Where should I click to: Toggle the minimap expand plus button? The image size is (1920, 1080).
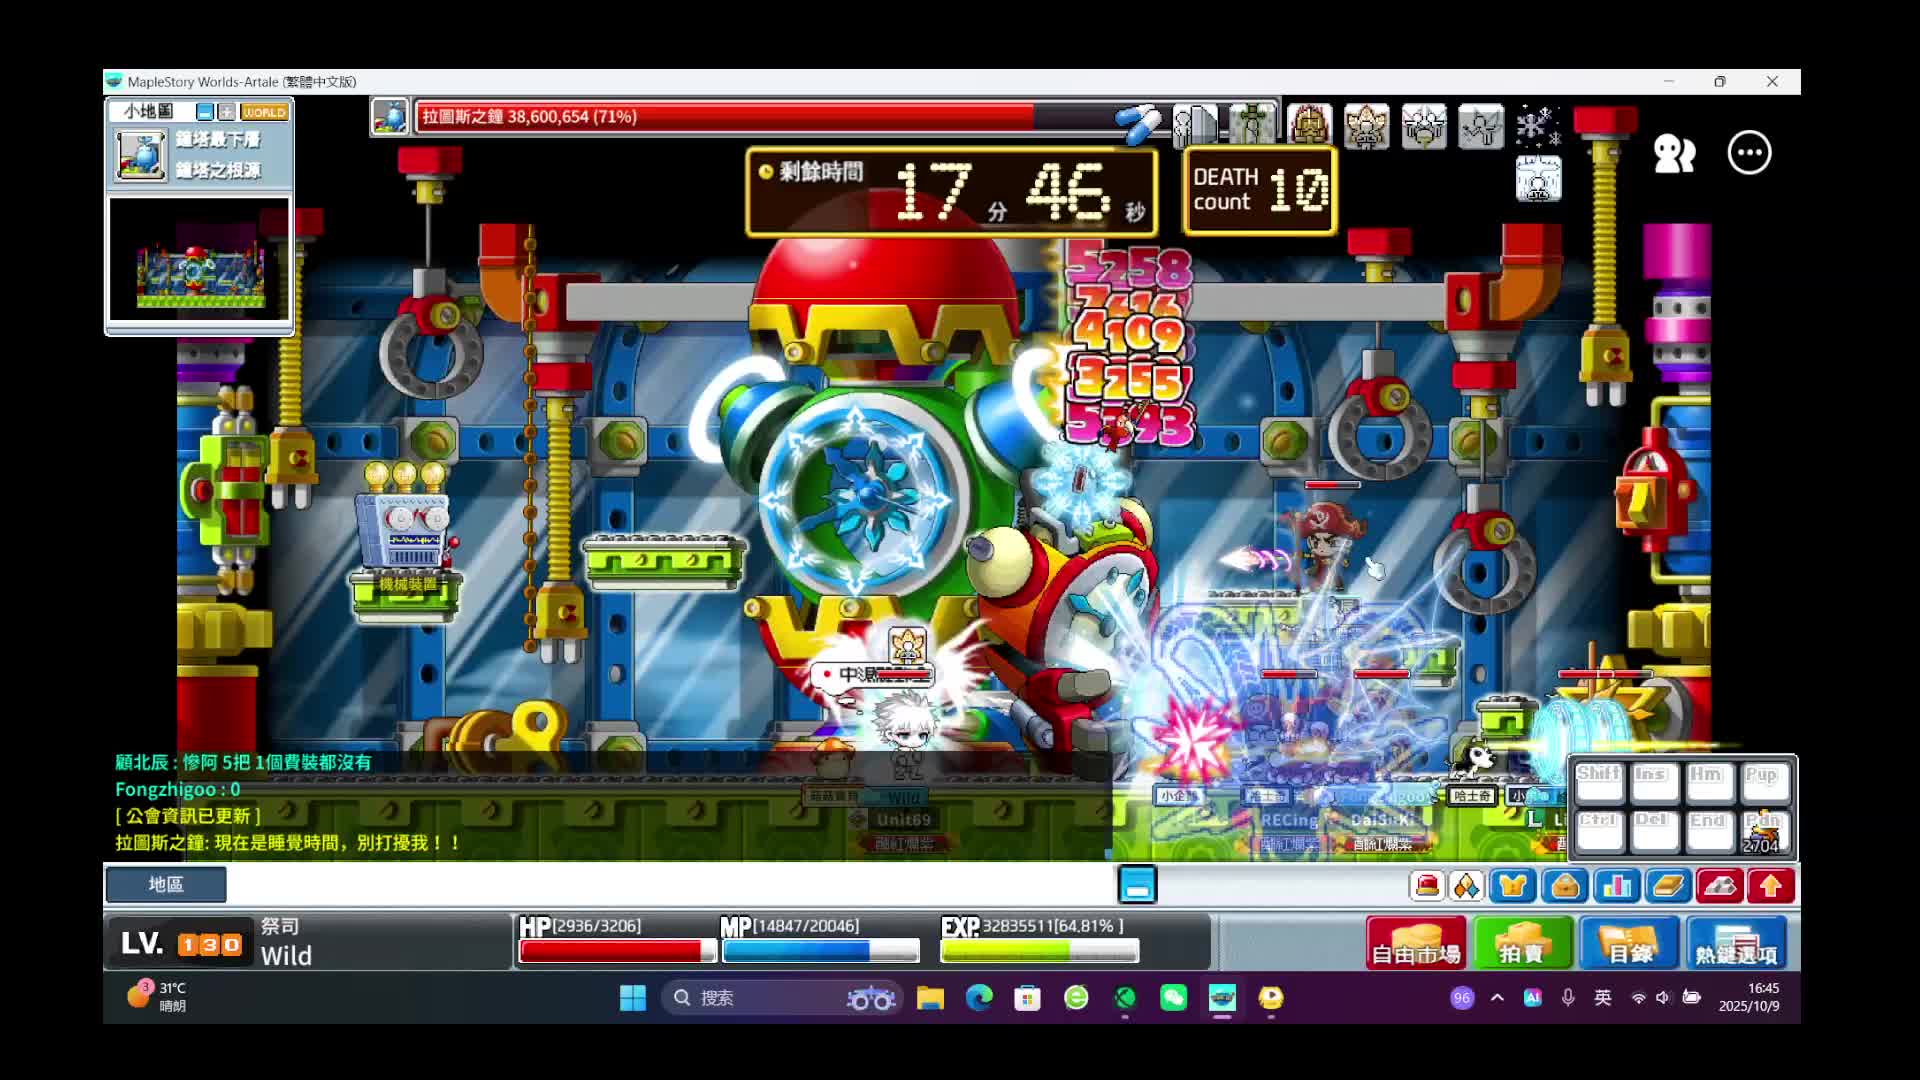click(x=227, y=112)
